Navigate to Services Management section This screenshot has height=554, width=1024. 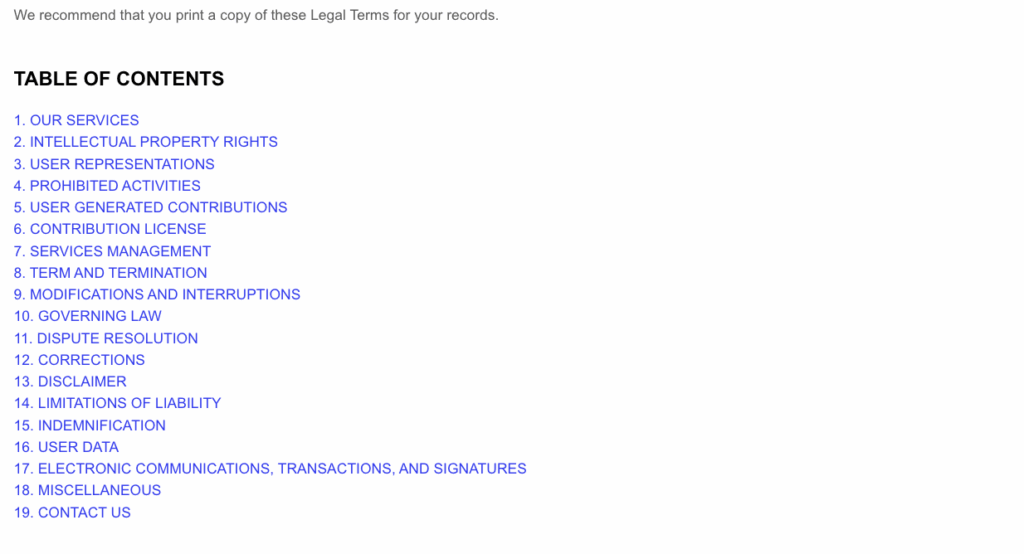[112, 251]
